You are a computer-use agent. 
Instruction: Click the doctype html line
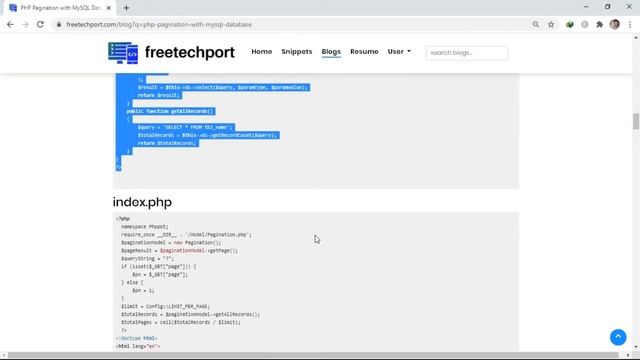pos(136,338)
